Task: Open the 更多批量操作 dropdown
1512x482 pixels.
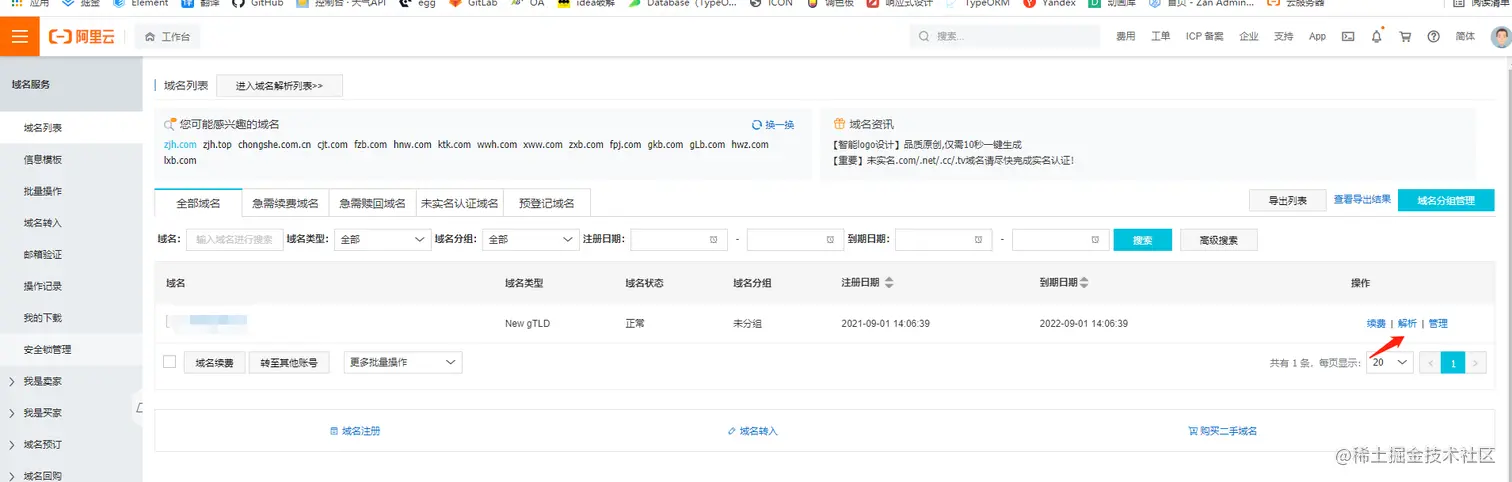Action: coord(403,362)
